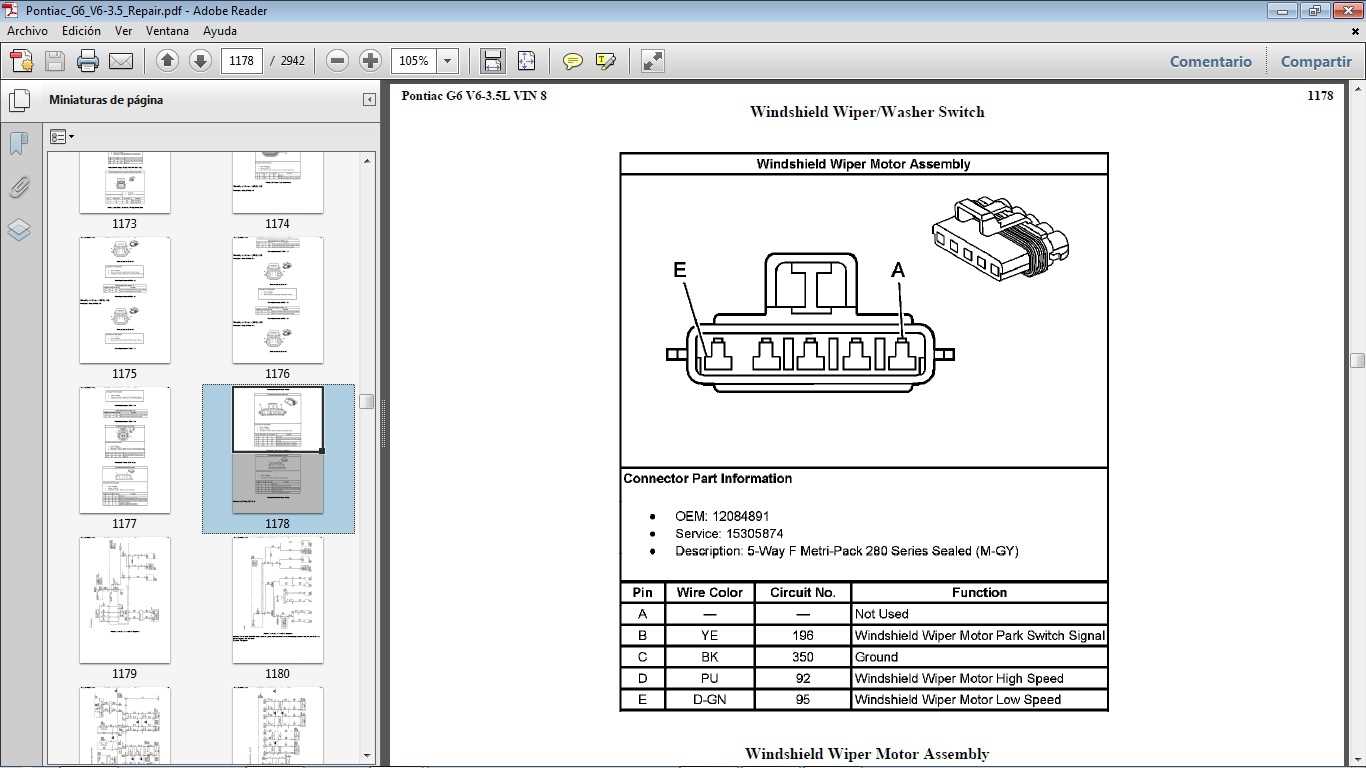The image size is (1366, 768).
Task: Collapse the thumbnails pane with arrow button
Action: (x=369, y=100)
